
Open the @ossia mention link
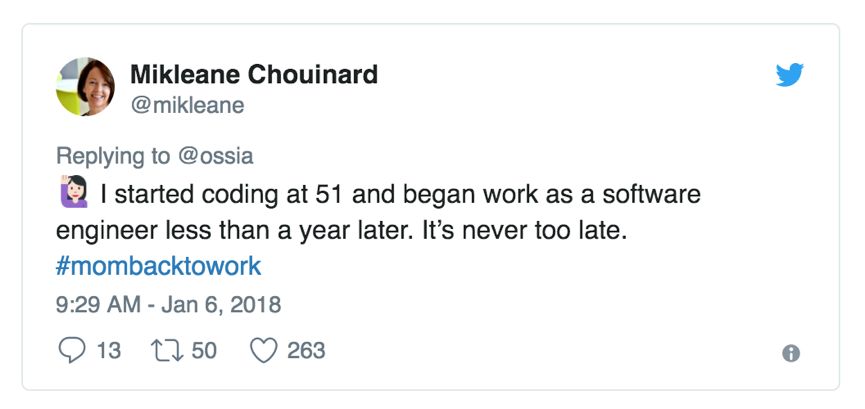pyautogui.click(x=216, y=156)
